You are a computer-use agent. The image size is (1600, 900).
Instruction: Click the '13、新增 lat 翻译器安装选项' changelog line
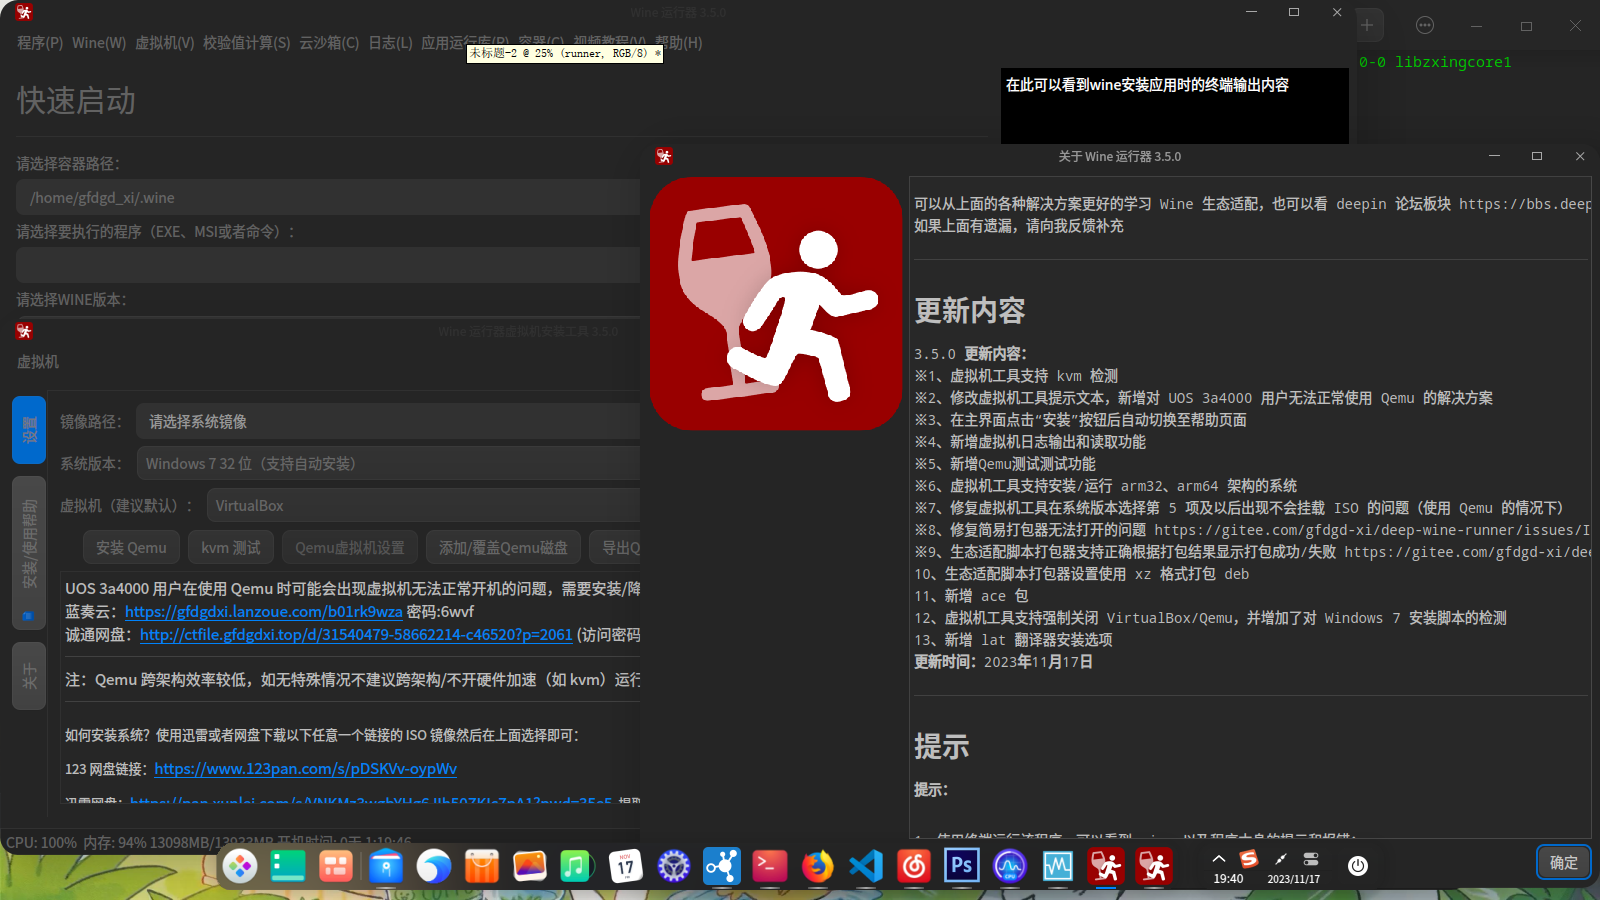click(x=1013, y=640)
